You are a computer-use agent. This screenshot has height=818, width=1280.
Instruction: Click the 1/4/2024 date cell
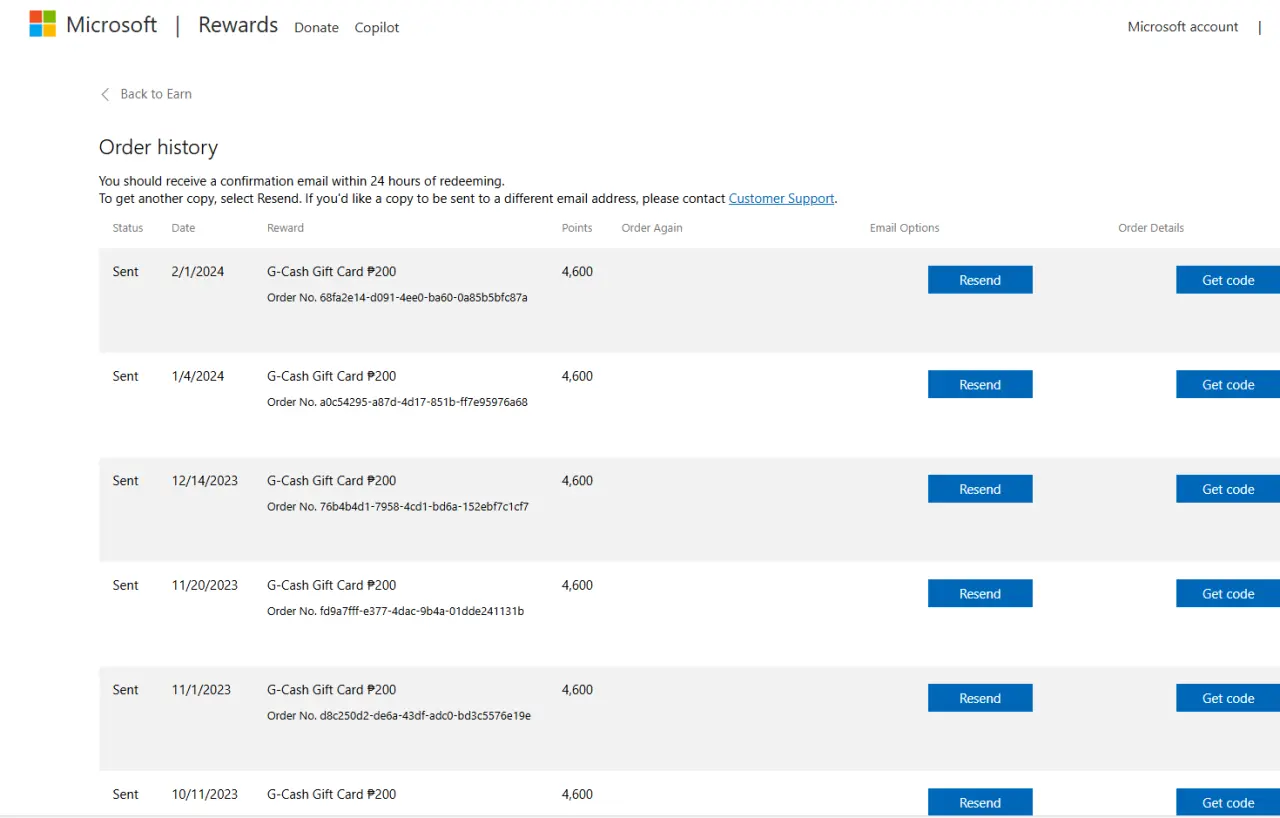point(198,377)
